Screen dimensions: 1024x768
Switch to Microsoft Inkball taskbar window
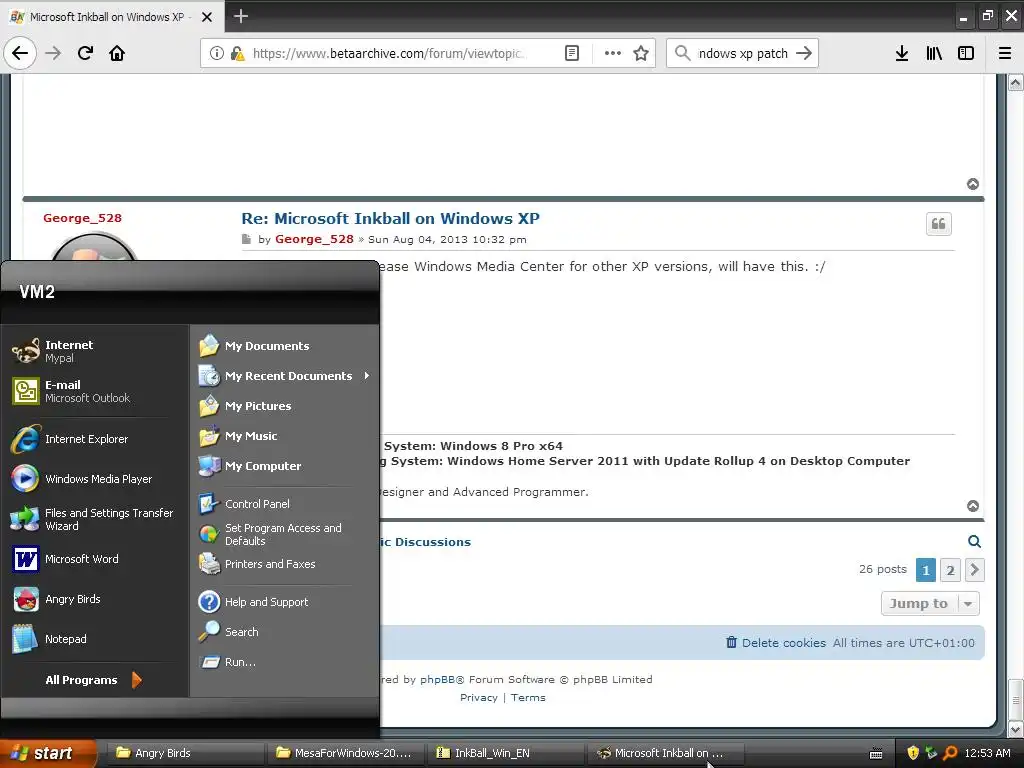tap(665, 753)
